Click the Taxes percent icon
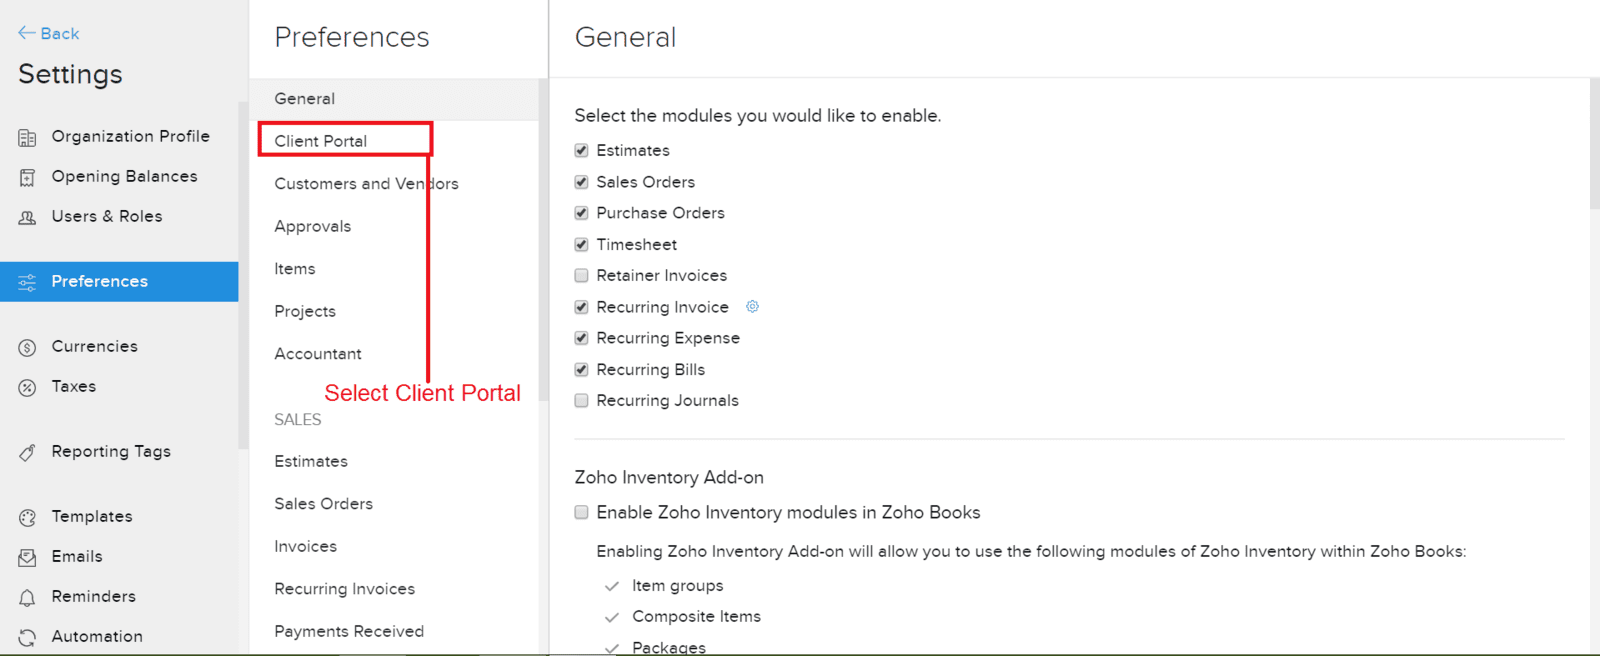Image resolution: width=1600 pixels, height=656 pixels. click(27, 388)
